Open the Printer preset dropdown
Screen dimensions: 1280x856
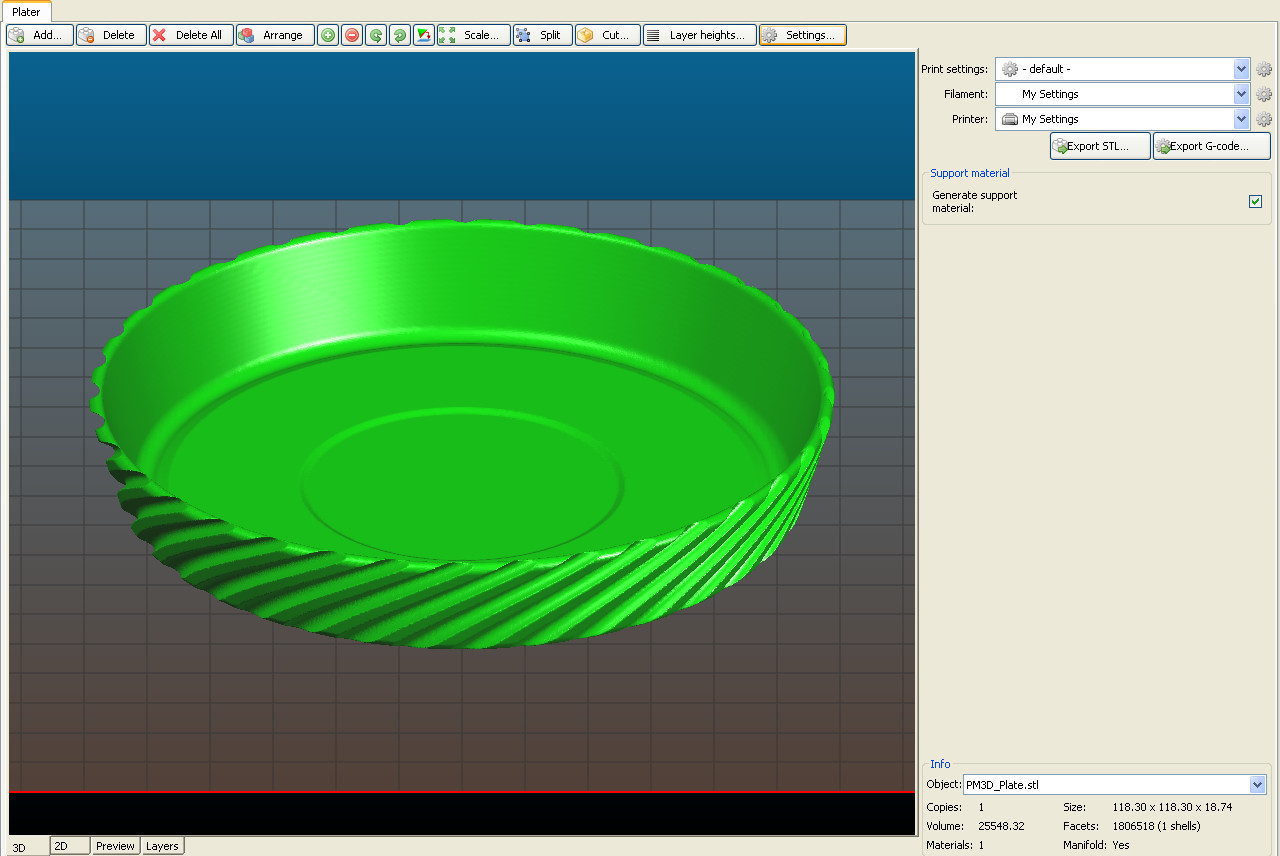(1241, 119)
